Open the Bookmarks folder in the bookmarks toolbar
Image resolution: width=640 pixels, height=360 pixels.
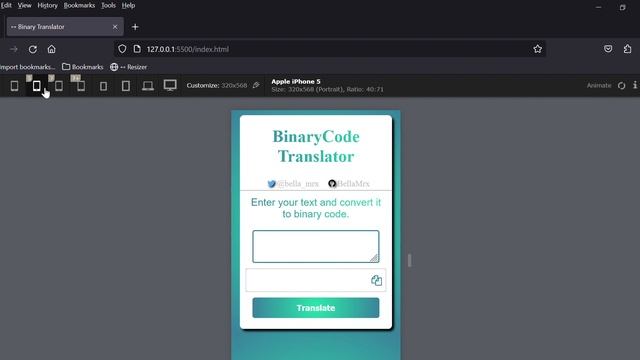[83, 67]
